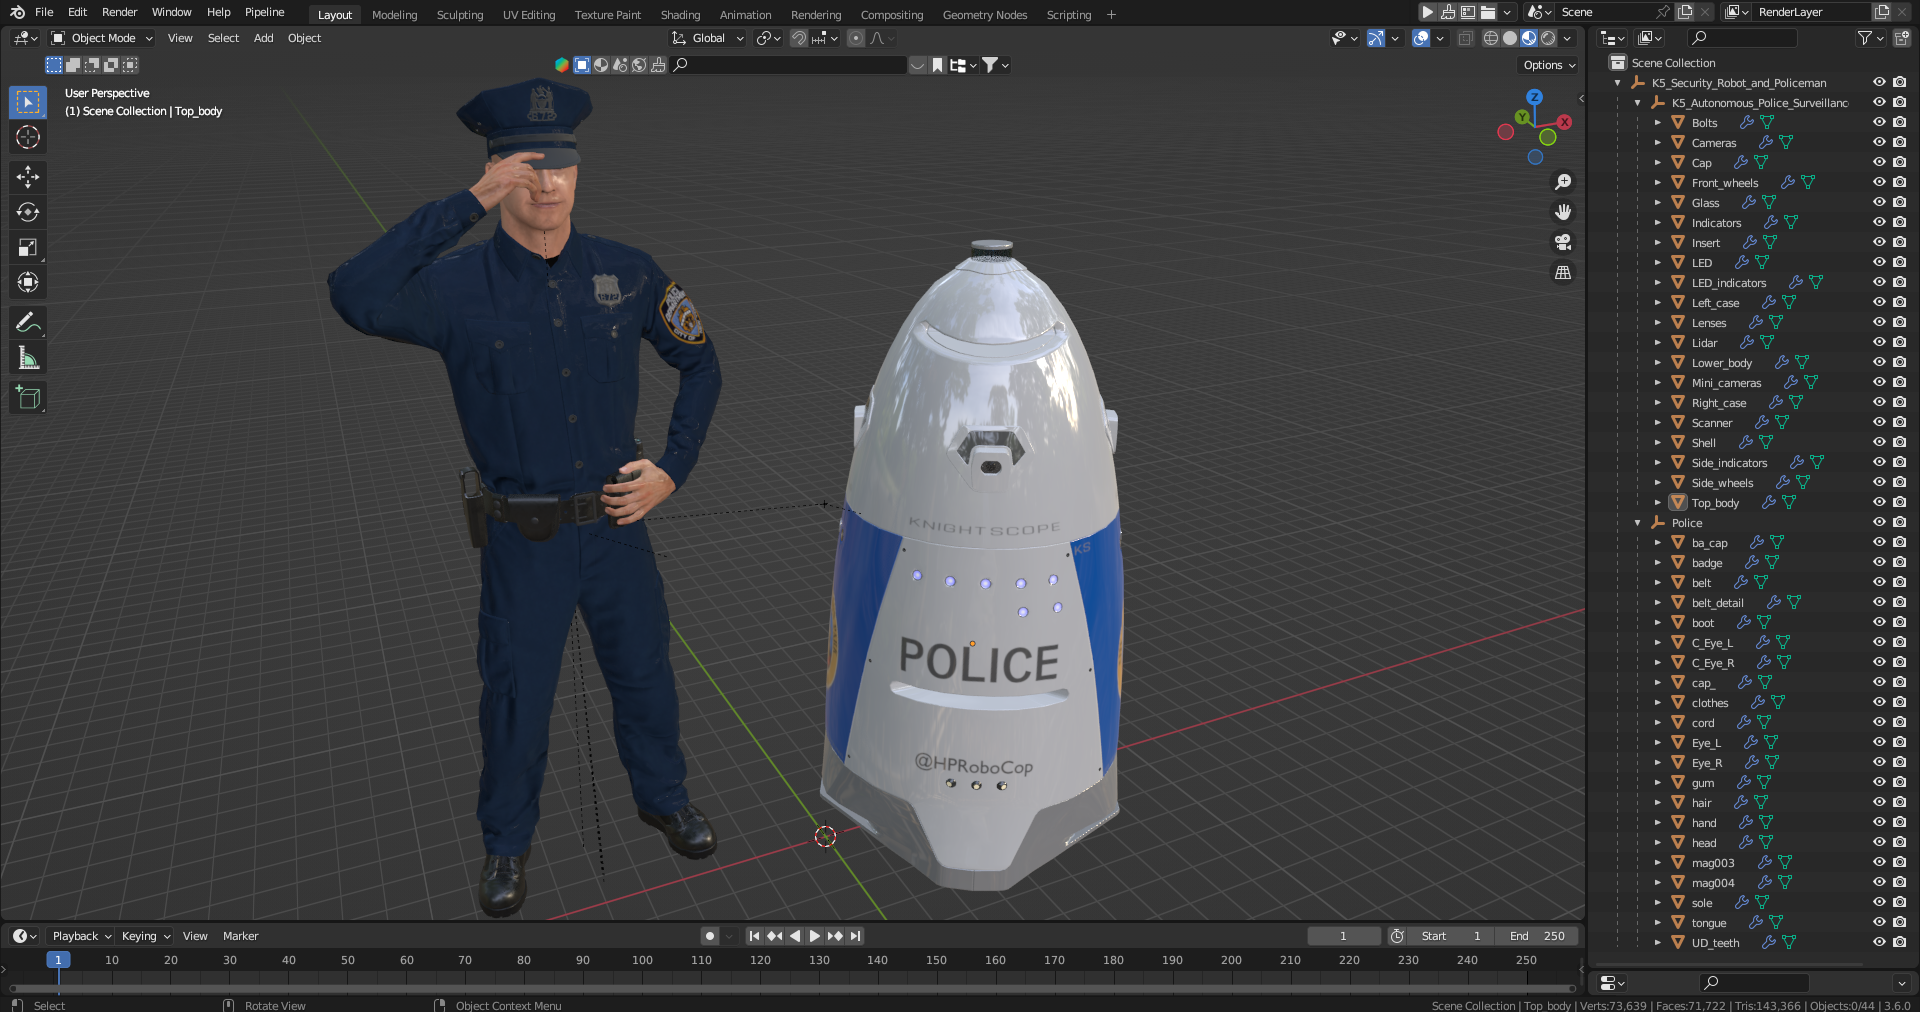Select the Rotate tool

[28, 212]
